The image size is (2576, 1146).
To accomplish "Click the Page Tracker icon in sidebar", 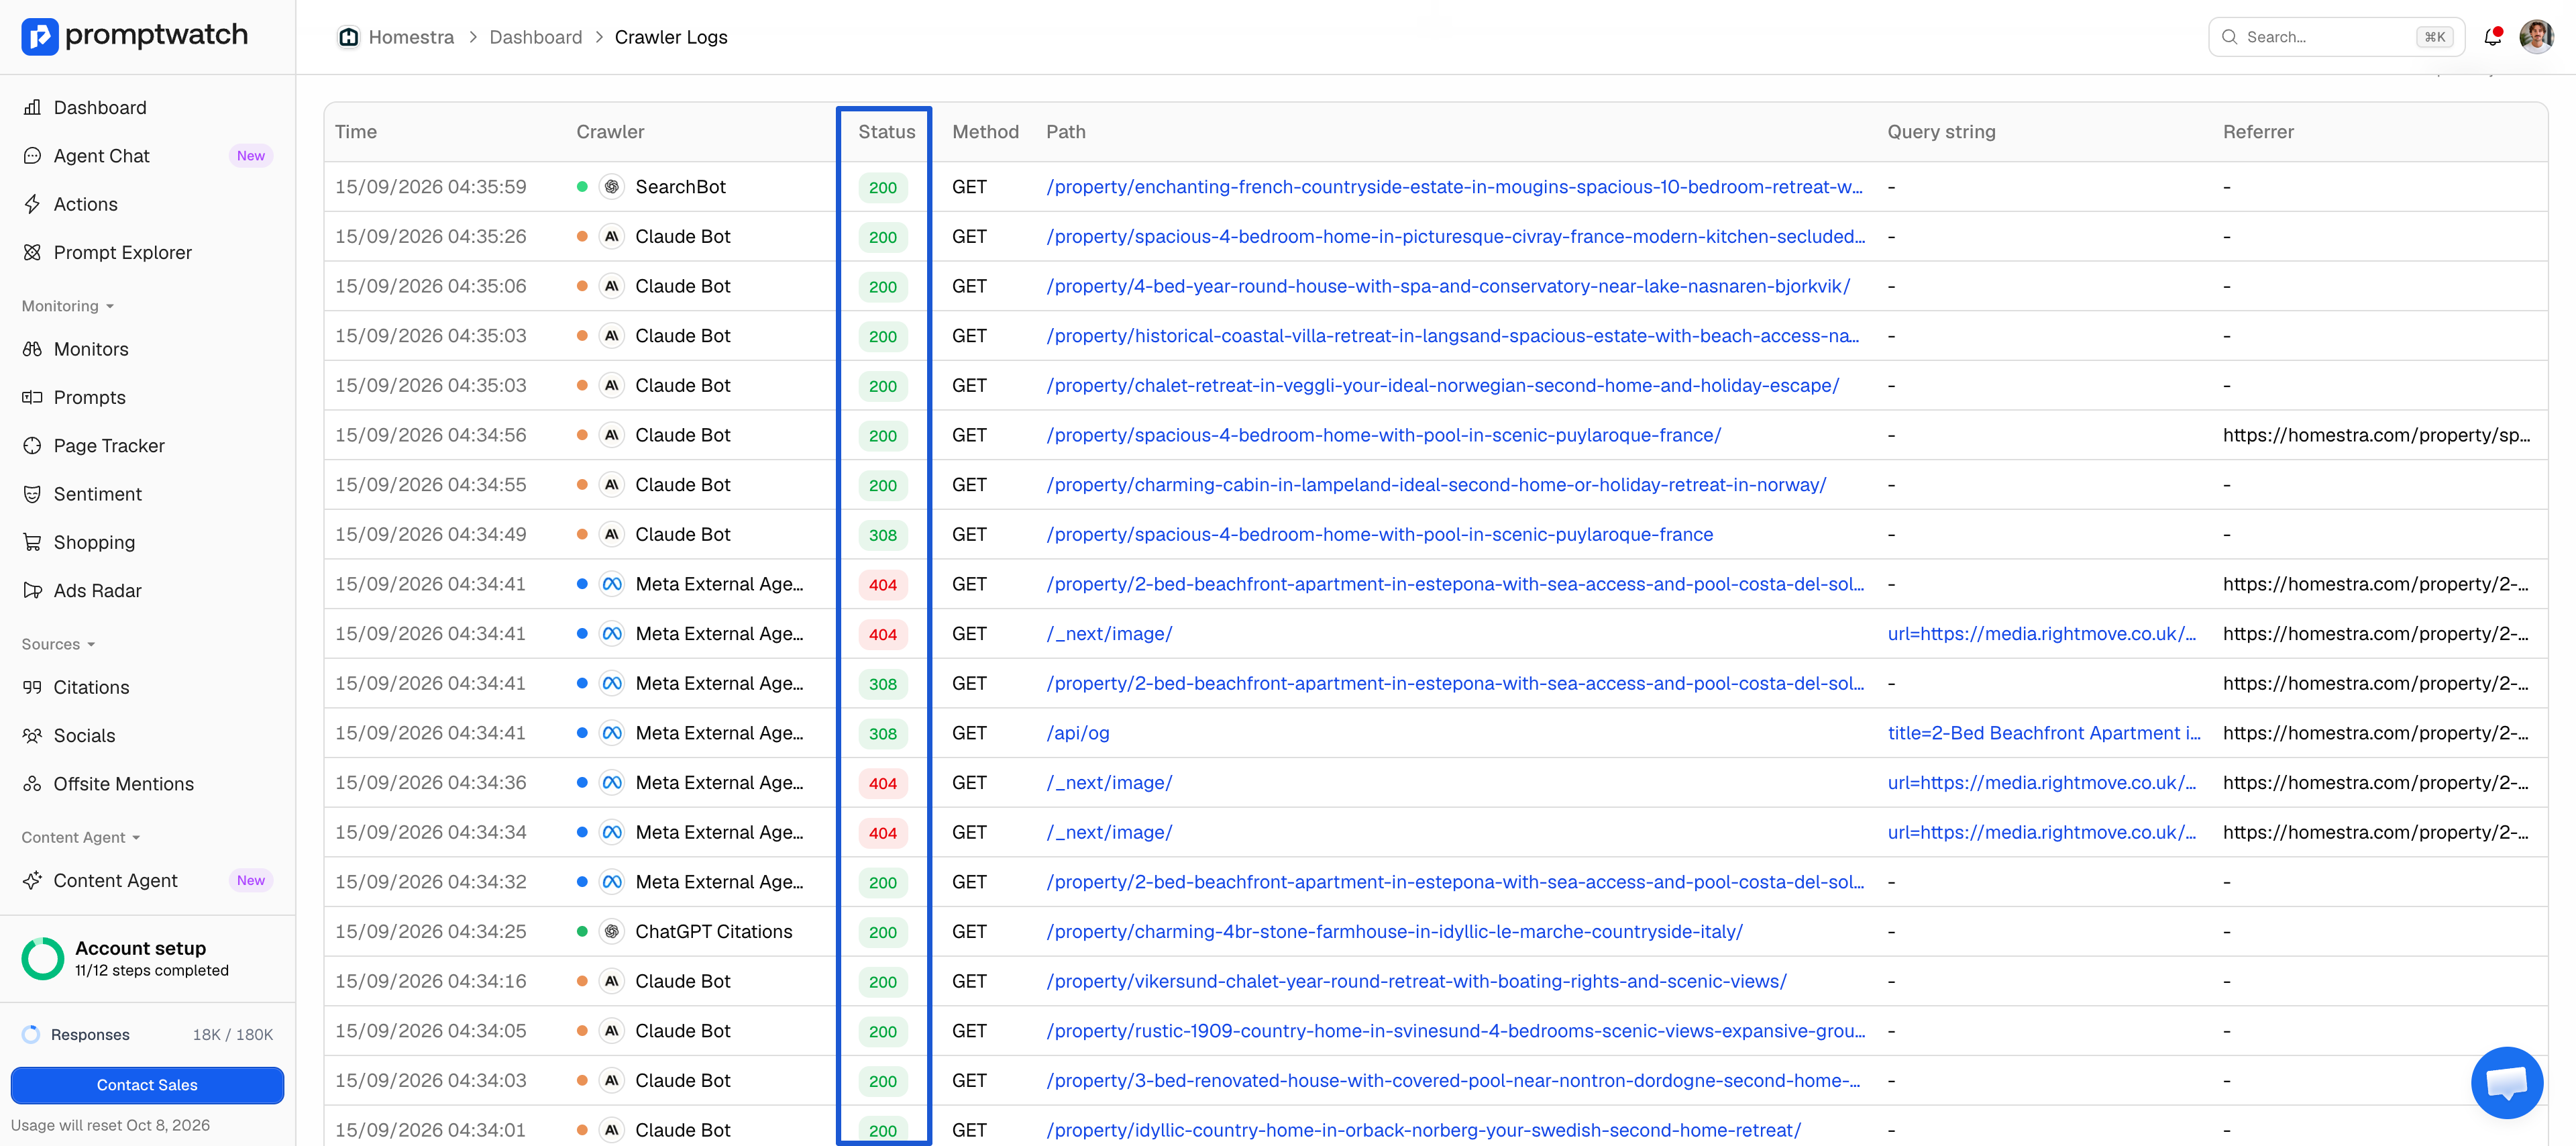I will click(32, 446).
